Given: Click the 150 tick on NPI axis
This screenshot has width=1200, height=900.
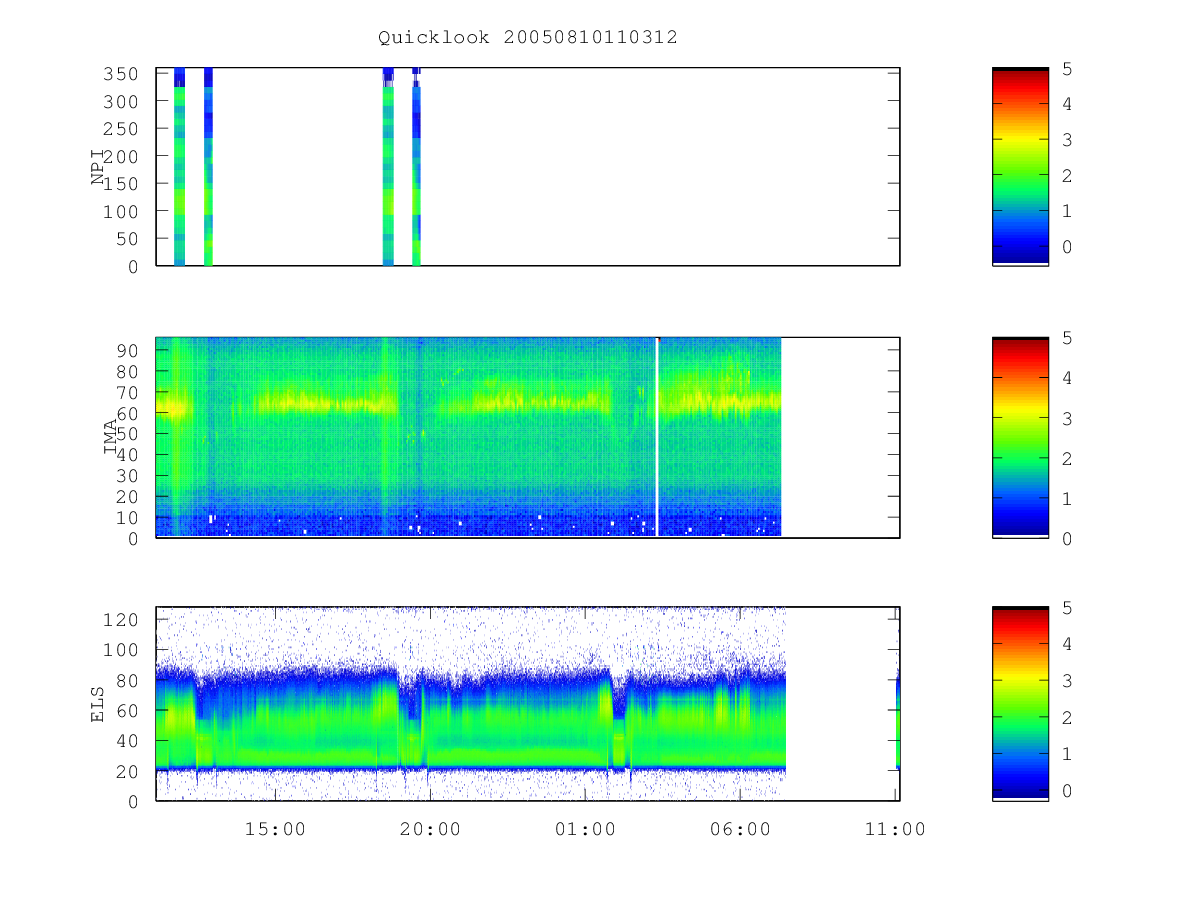Looking at the screenshot, I should click(121, 184).
